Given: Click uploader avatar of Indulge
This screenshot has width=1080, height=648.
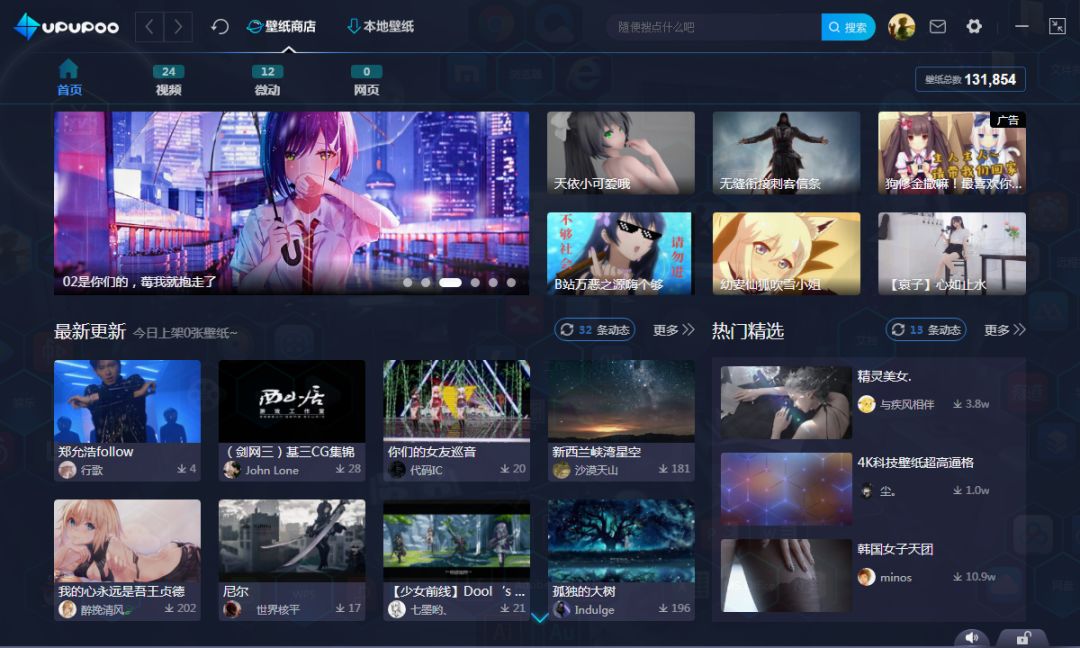Looking at the screenshot, I should tap(561, 609).
